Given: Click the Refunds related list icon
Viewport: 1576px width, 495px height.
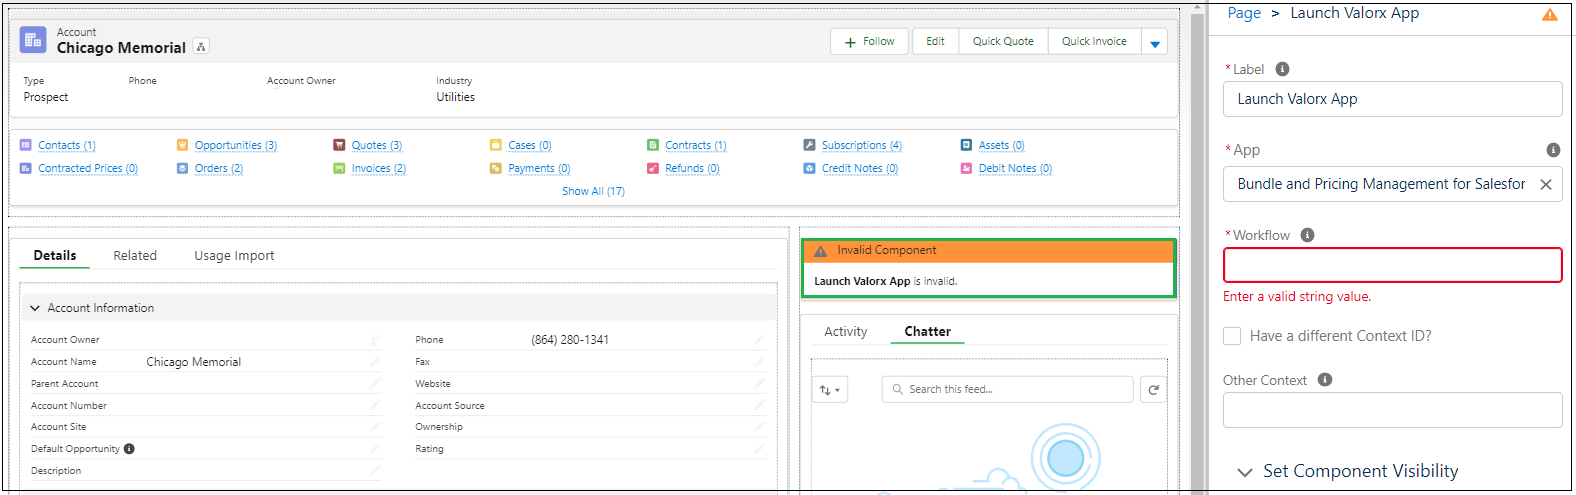Looking at the screenshot, I should [x=653, y=168].
